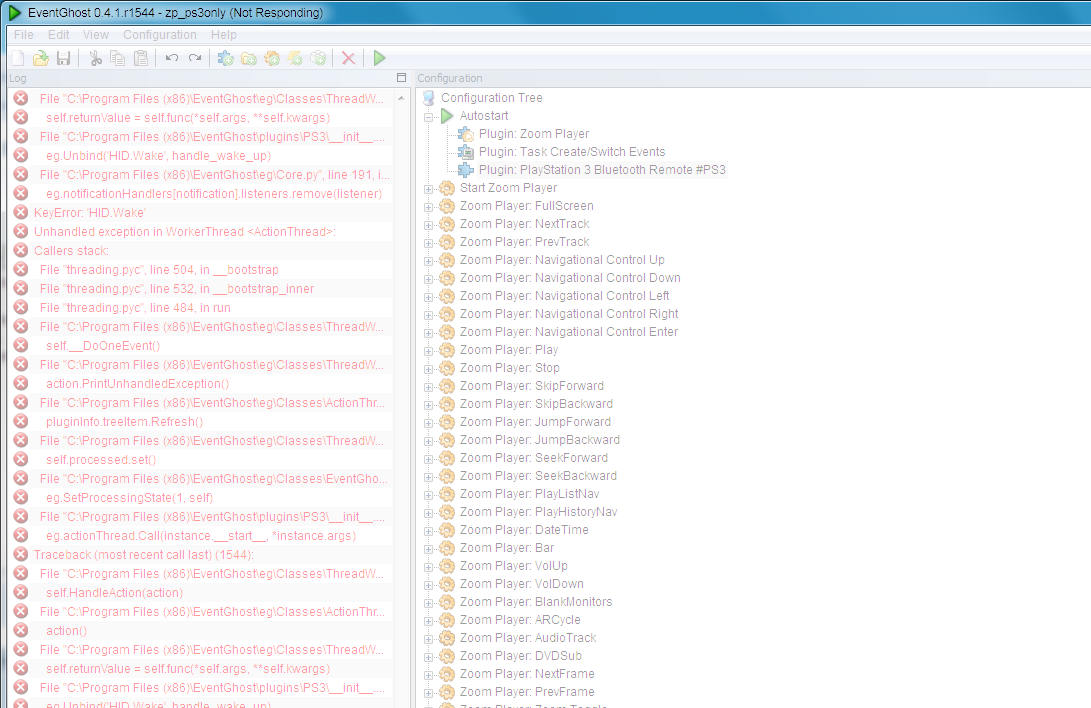The height and width of the screenshot is (708, 1091).
Task: Click the PlayStation 3 Bluetooth Remote plugin icon
Action: 466,170
